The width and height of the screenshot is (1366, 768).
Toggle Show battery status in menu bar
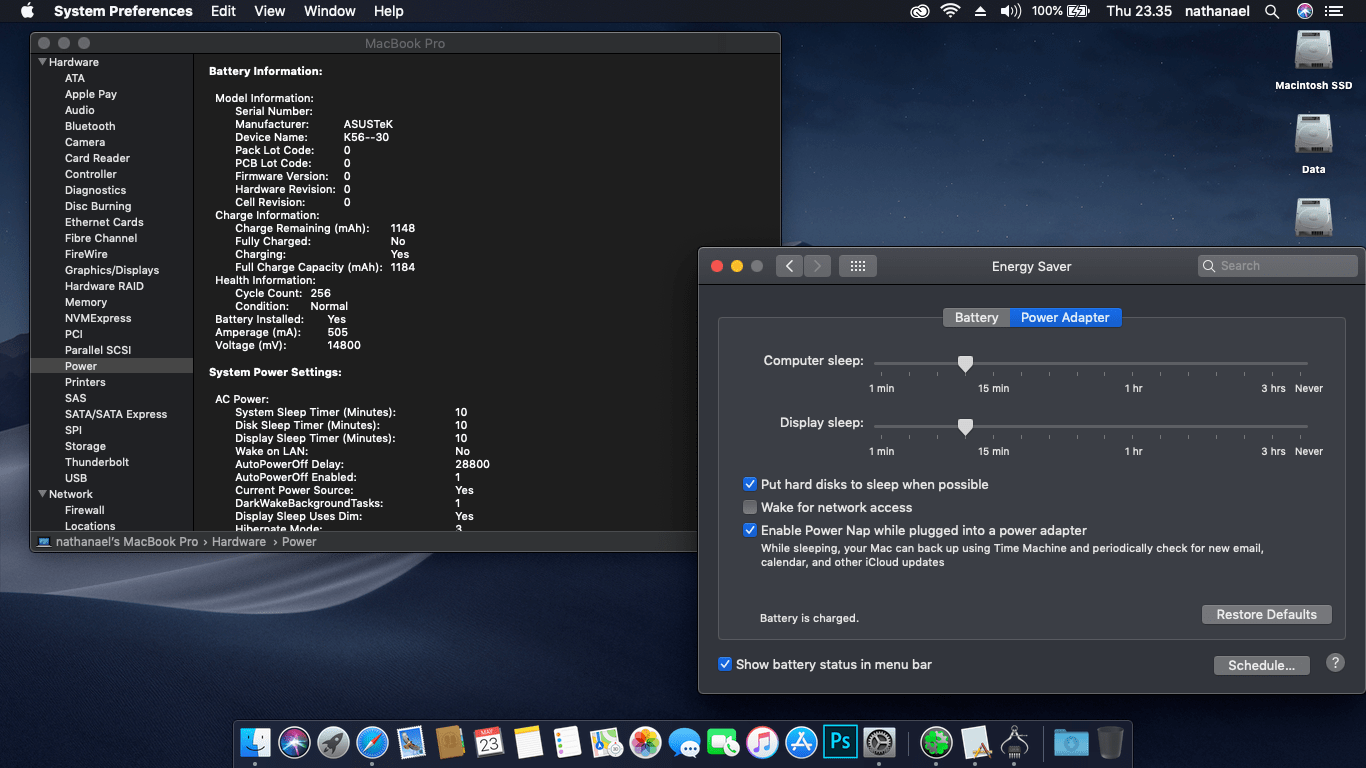pyautogui.click(x=725, y=664)
